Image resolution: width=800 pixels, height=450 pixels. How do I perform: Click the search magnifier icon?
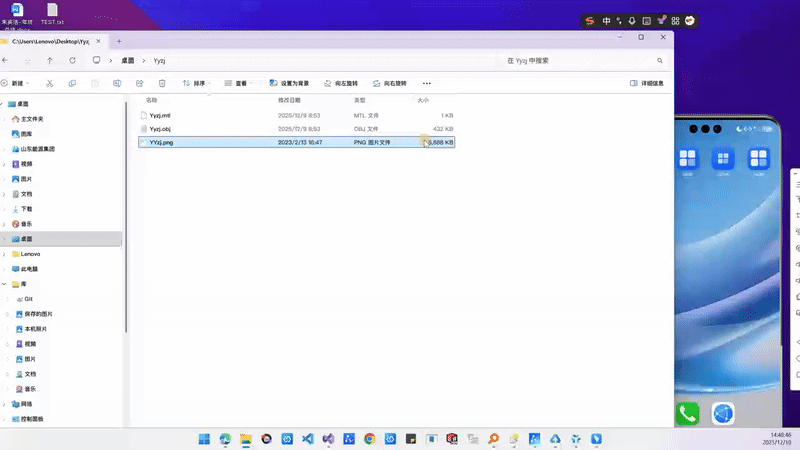point(660,61)
